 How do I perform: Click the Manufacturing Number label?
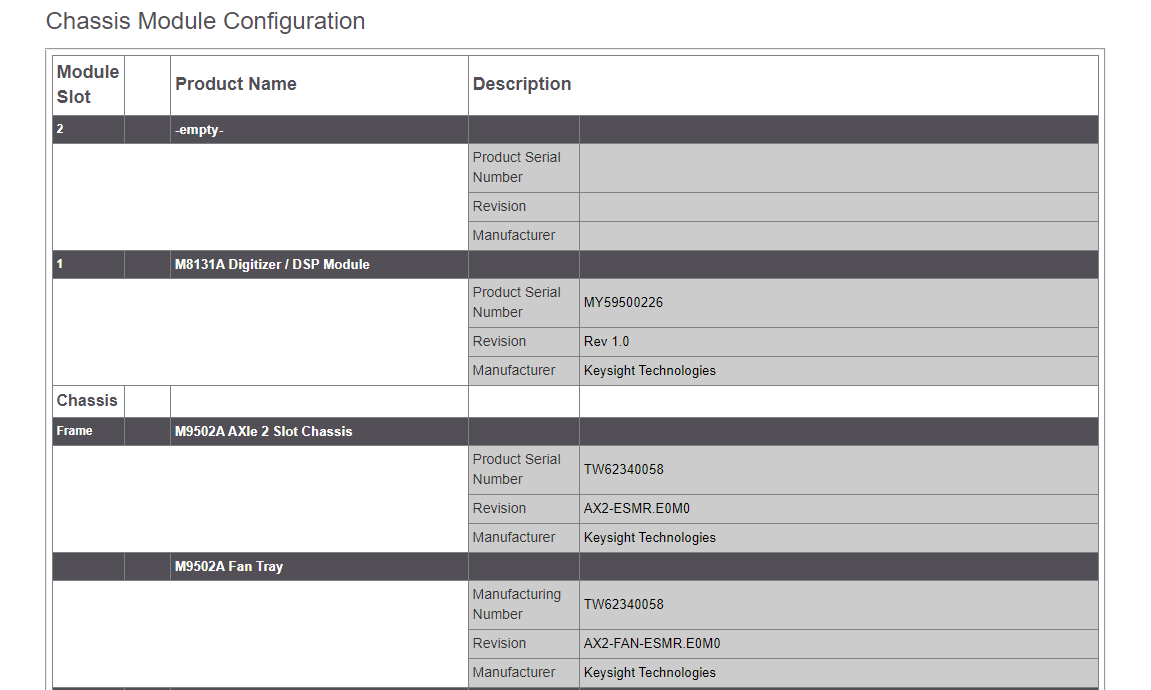tap(517, 604)
